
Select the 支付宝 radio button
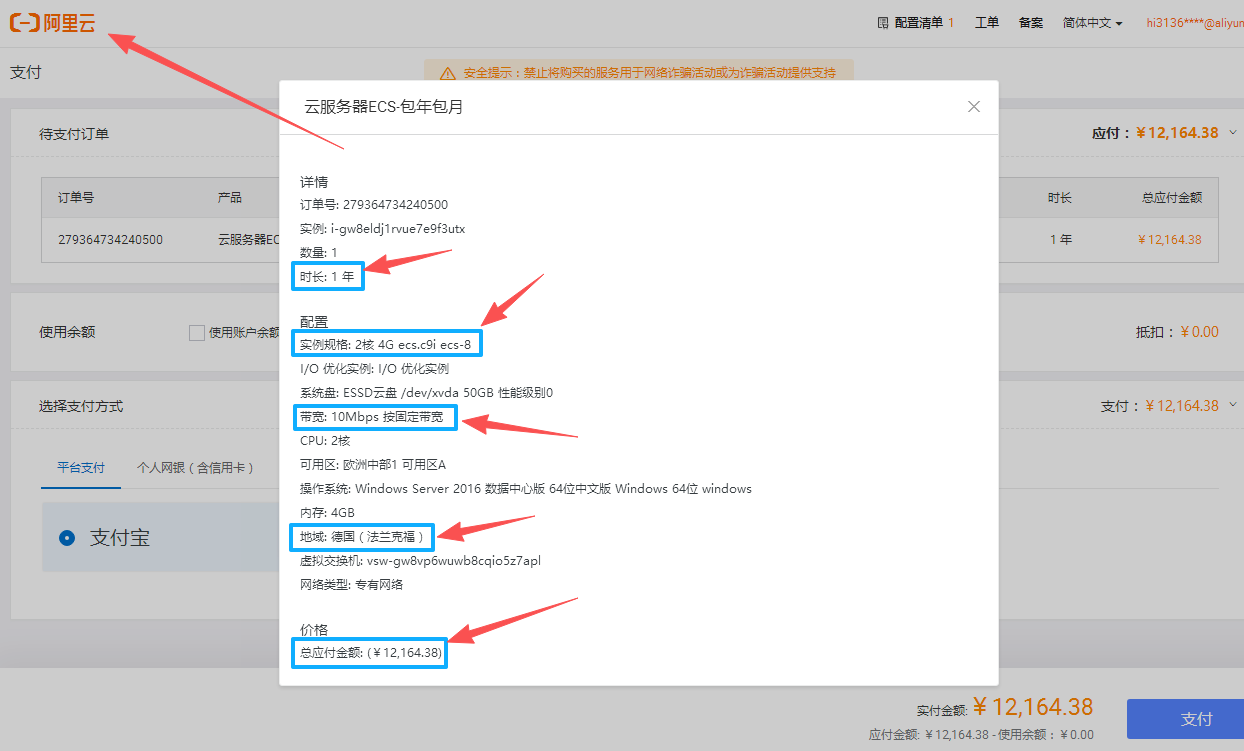click(67, 538)
